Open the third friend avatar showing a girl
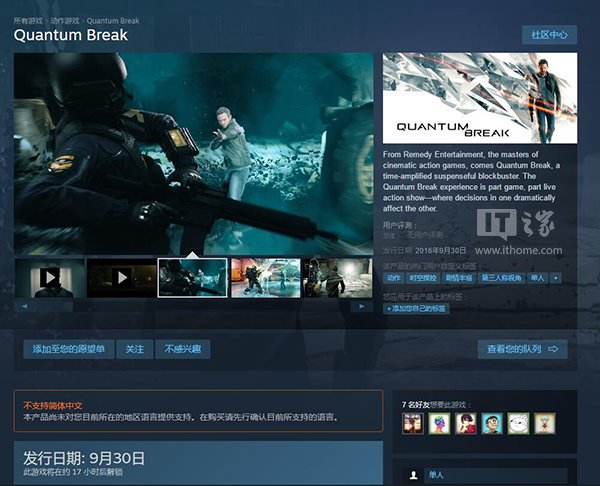The image size is (600, 486). 466,423
